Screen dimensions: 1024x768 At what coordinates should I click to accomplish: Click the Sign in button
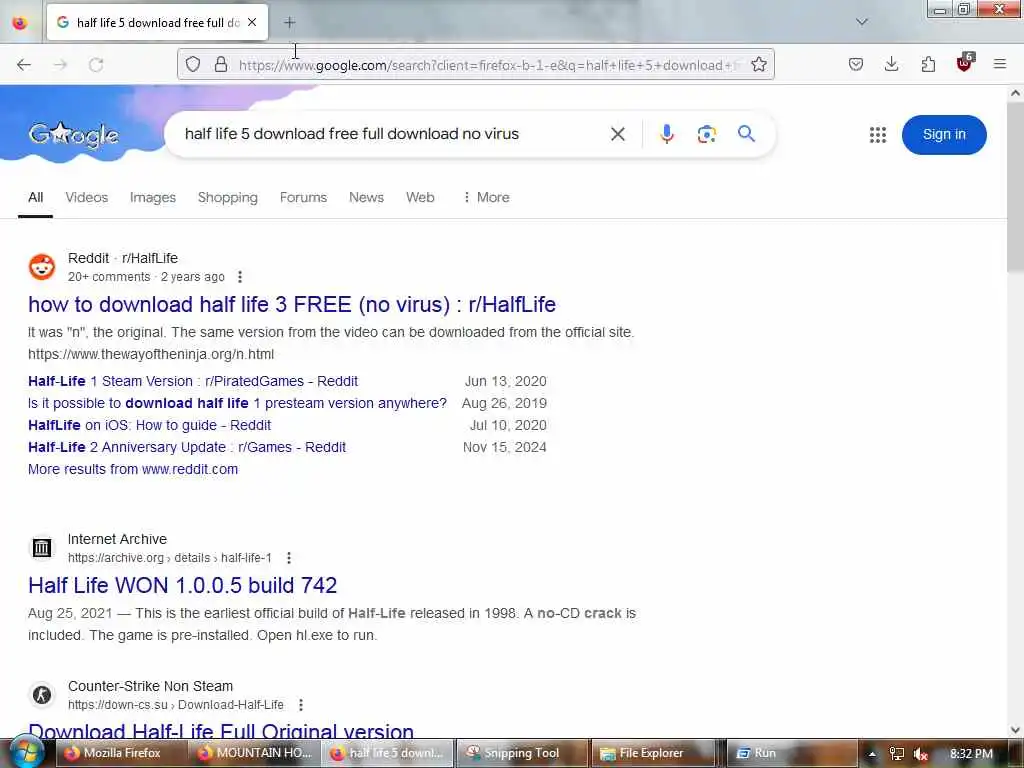[944, 135]
